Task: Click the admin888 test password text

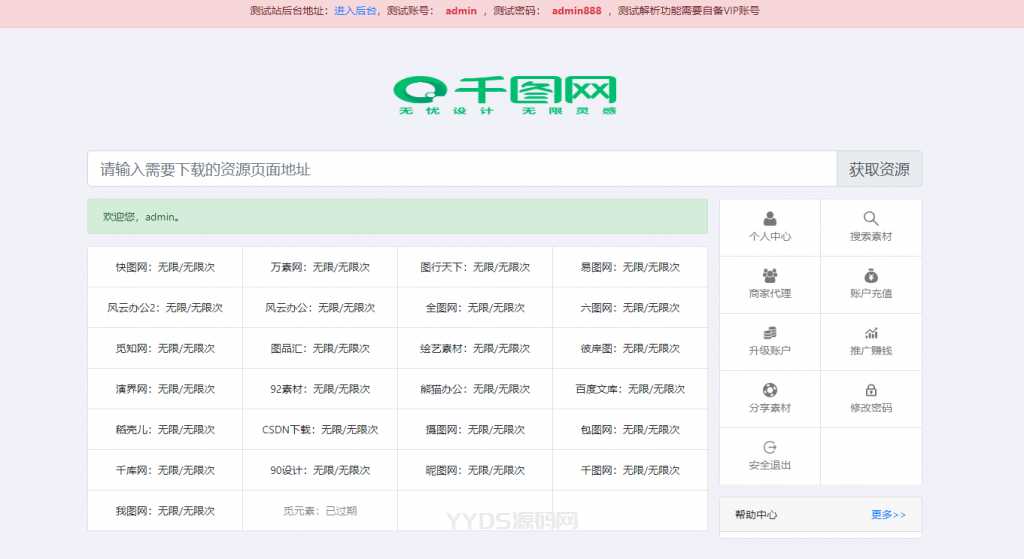Action: (x=576, y=10)
